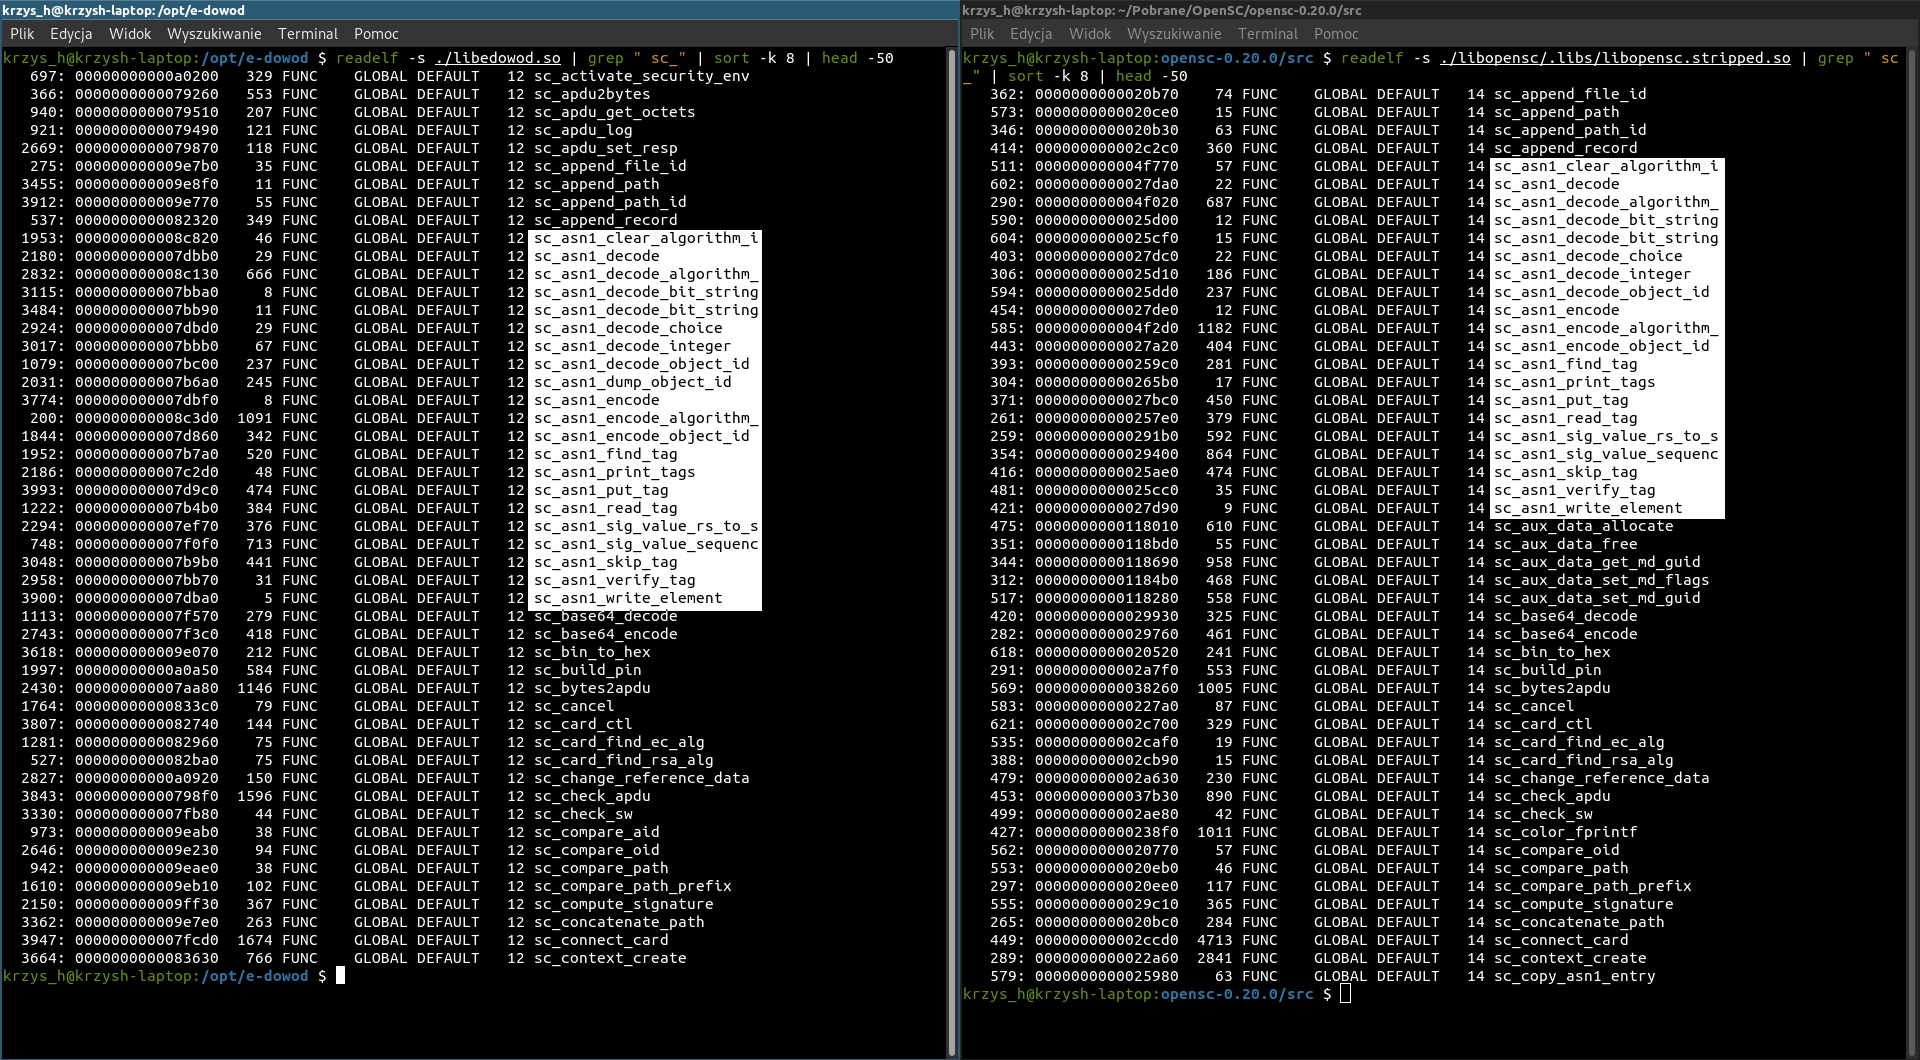This screenshot has width=1920, height=1060.
Task: Click sc_aux_data_set_md_flags in right terminal
Action: (x=1601, y=580)
